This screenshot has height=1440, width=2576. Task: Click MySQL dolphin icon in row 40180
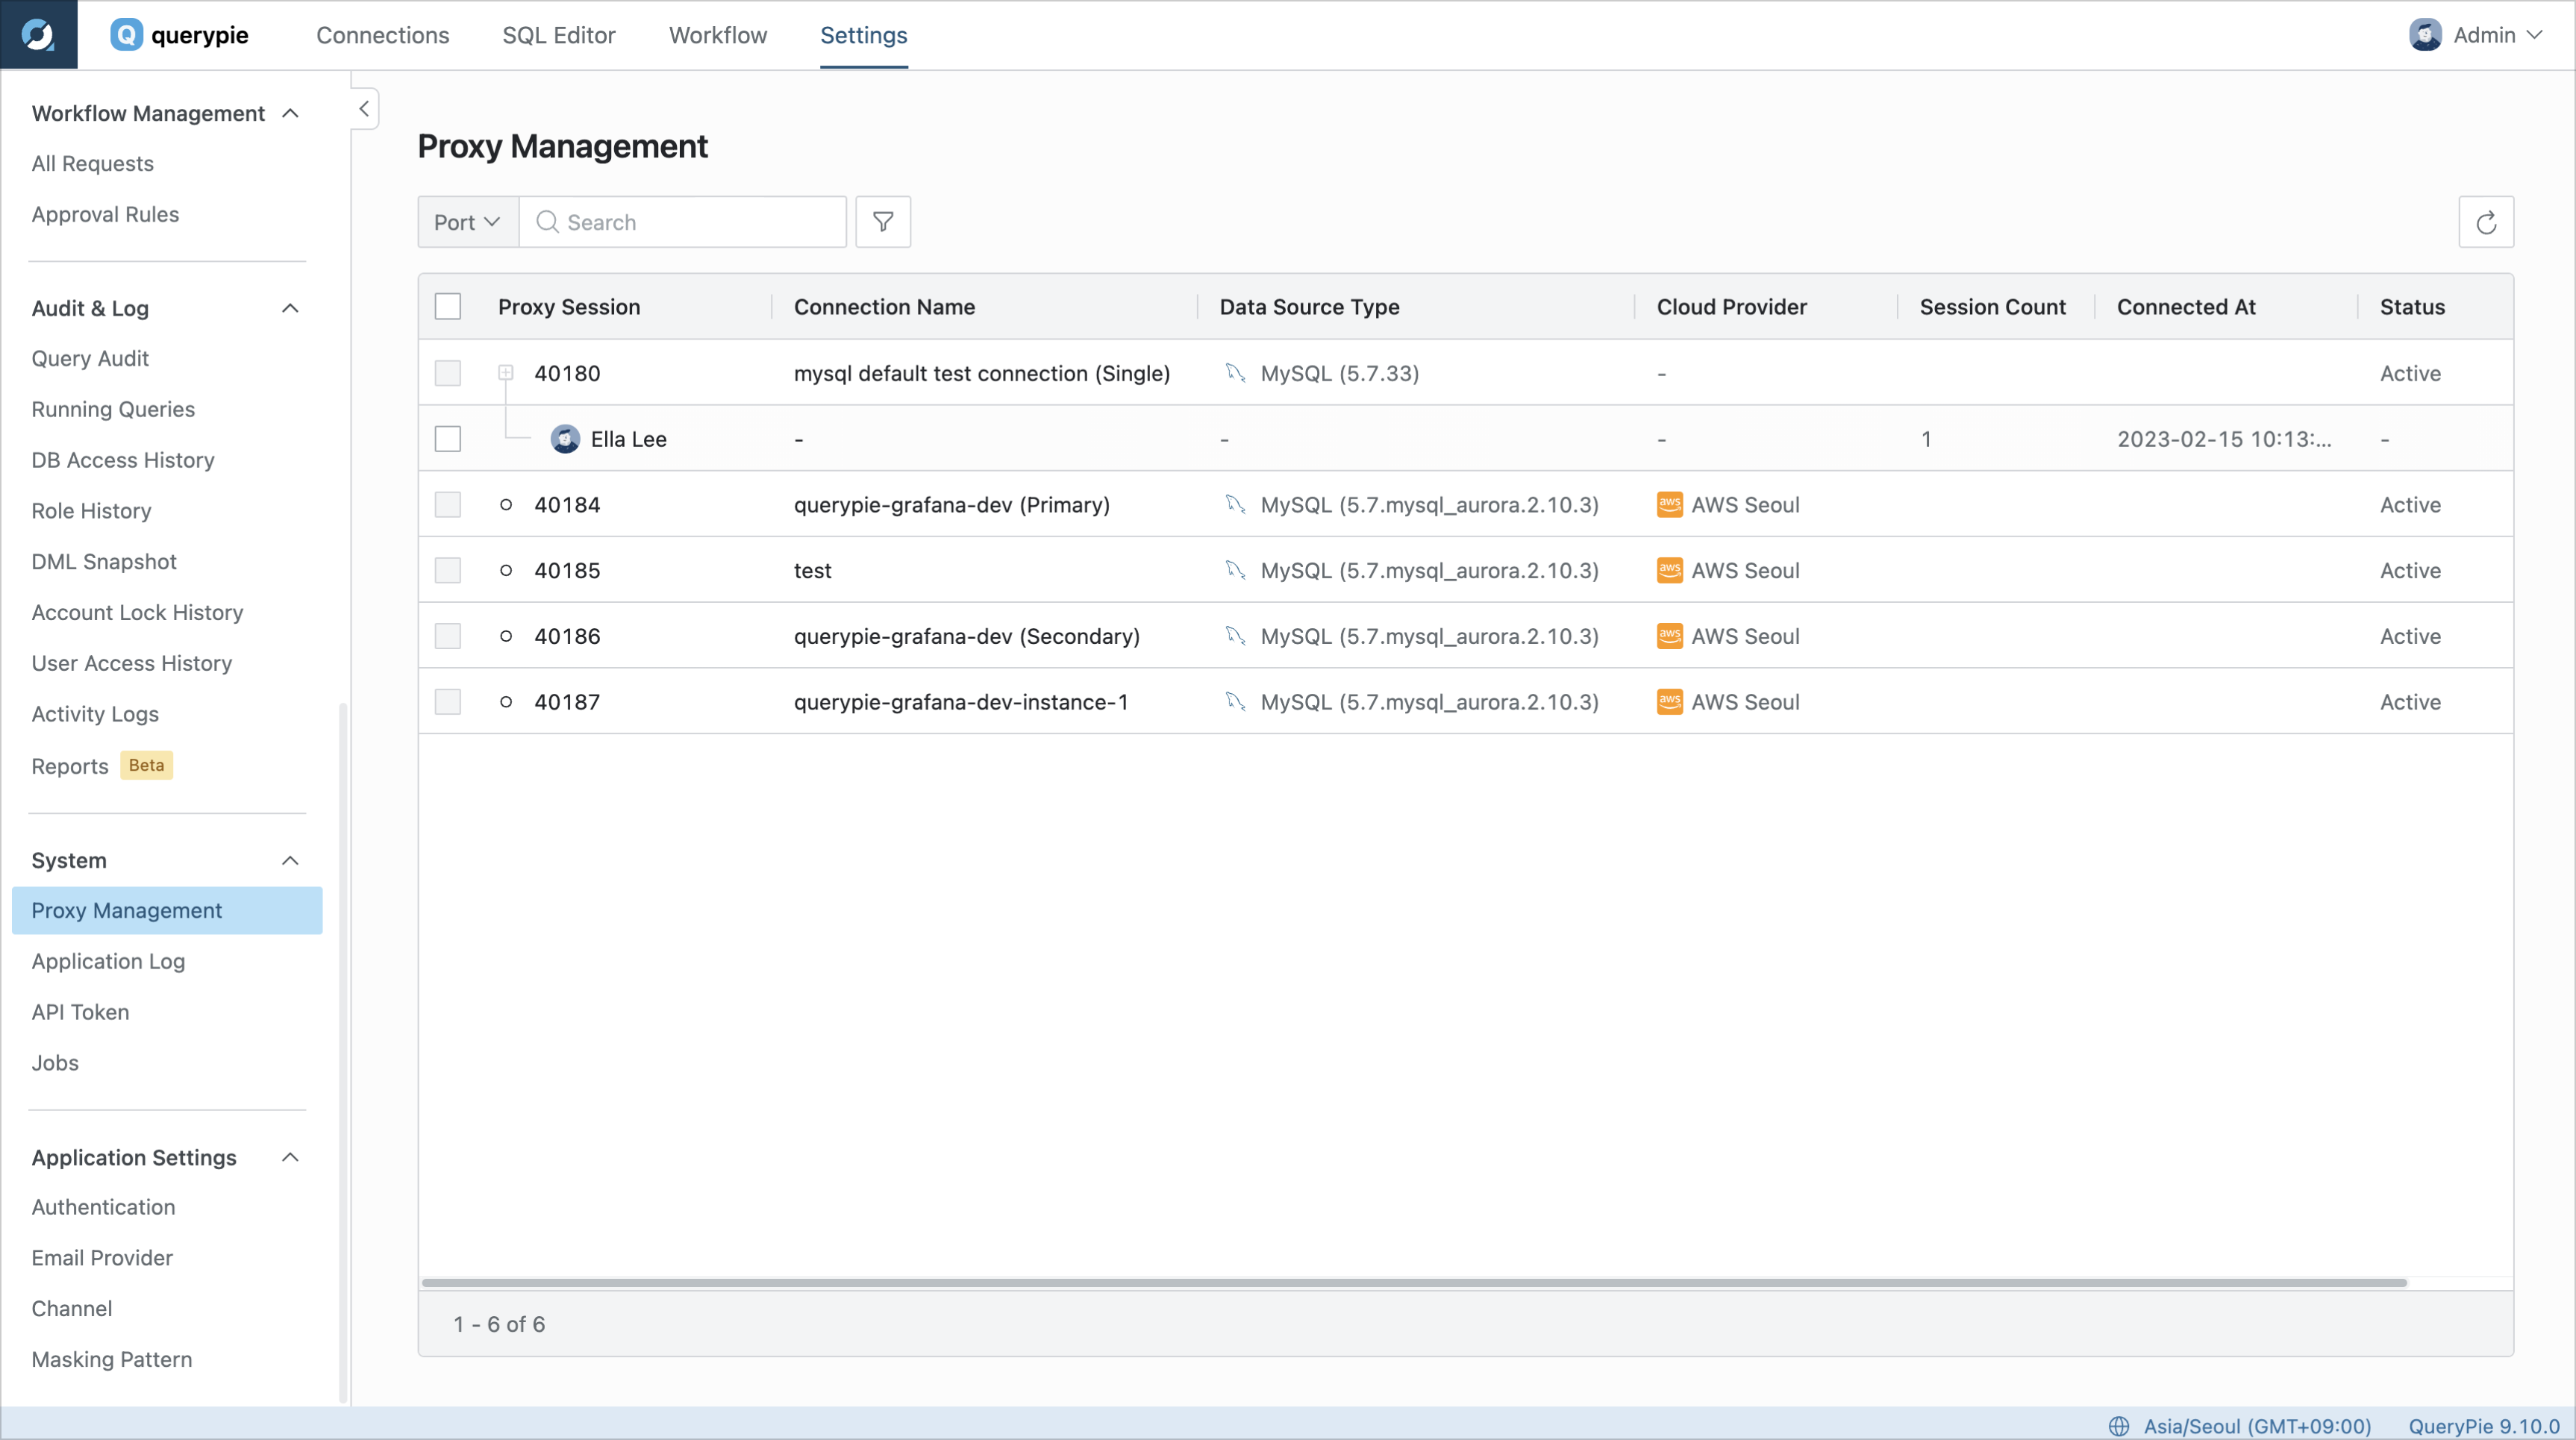pyautogui.click(x=1235, y=373)
